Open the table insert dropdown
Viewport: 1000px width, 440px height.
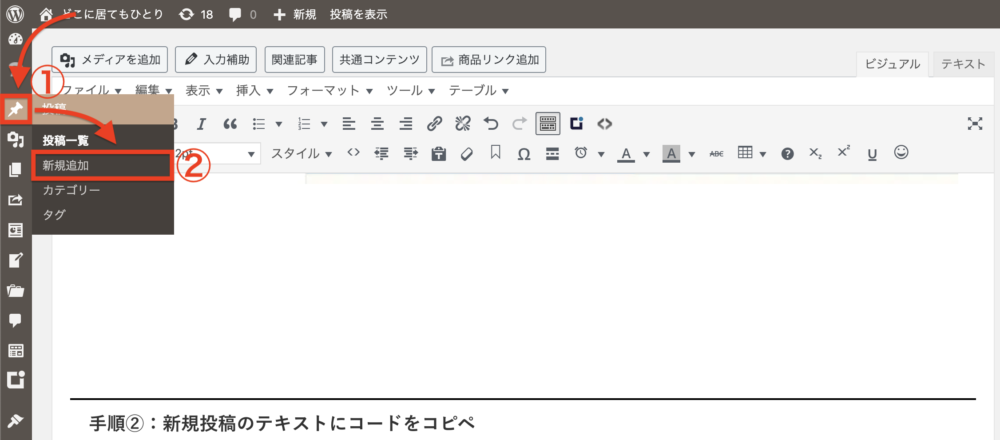(x=751, y=154)
